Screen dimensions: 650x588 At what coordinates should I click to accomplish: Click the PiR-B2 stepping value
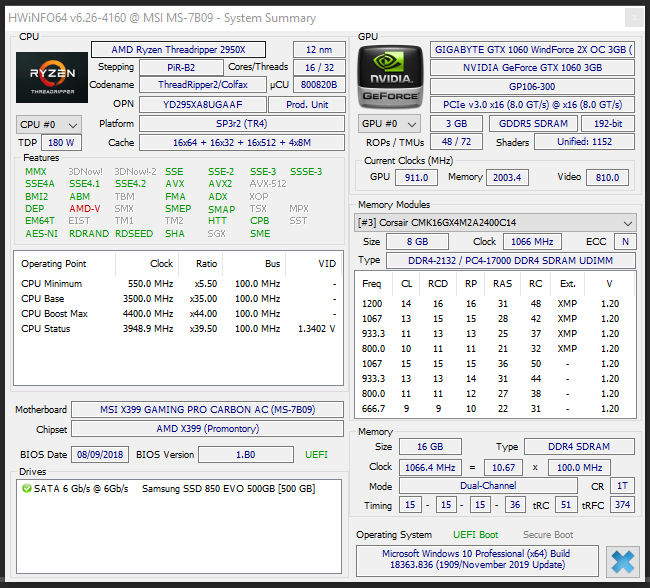pos(181,68)
